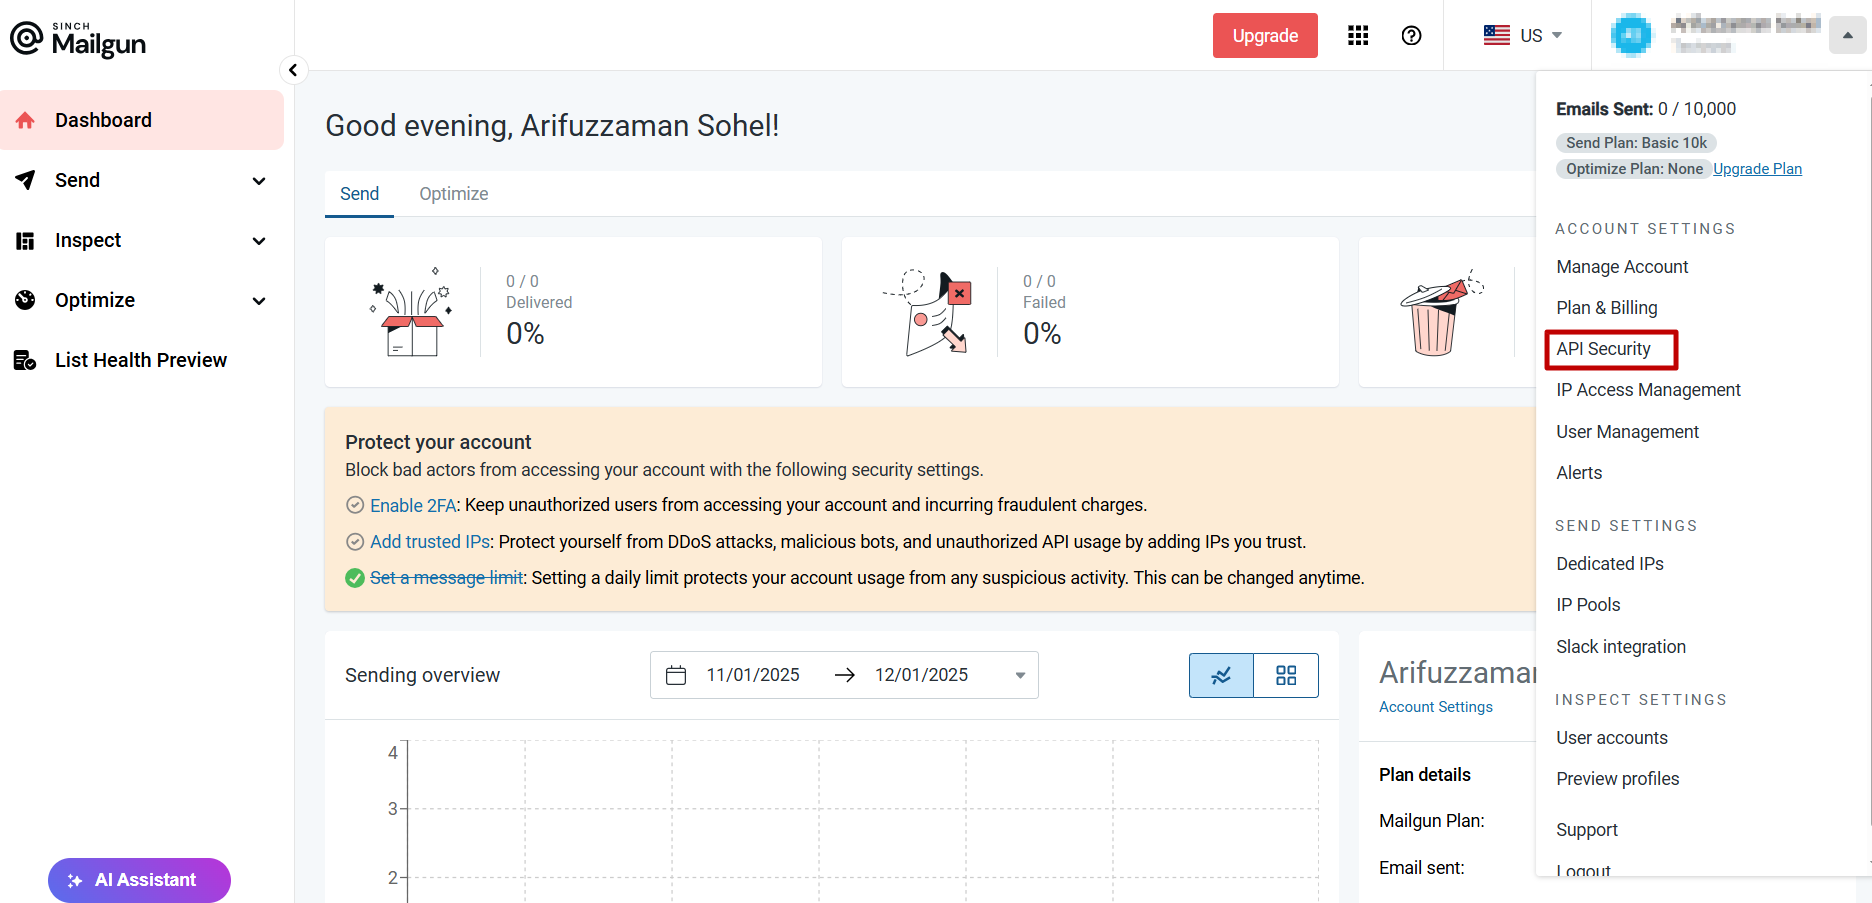Click the 11/01/2025 start date field
The width and height of the screenshot is (1872, 903).
[x=753, y=675]
